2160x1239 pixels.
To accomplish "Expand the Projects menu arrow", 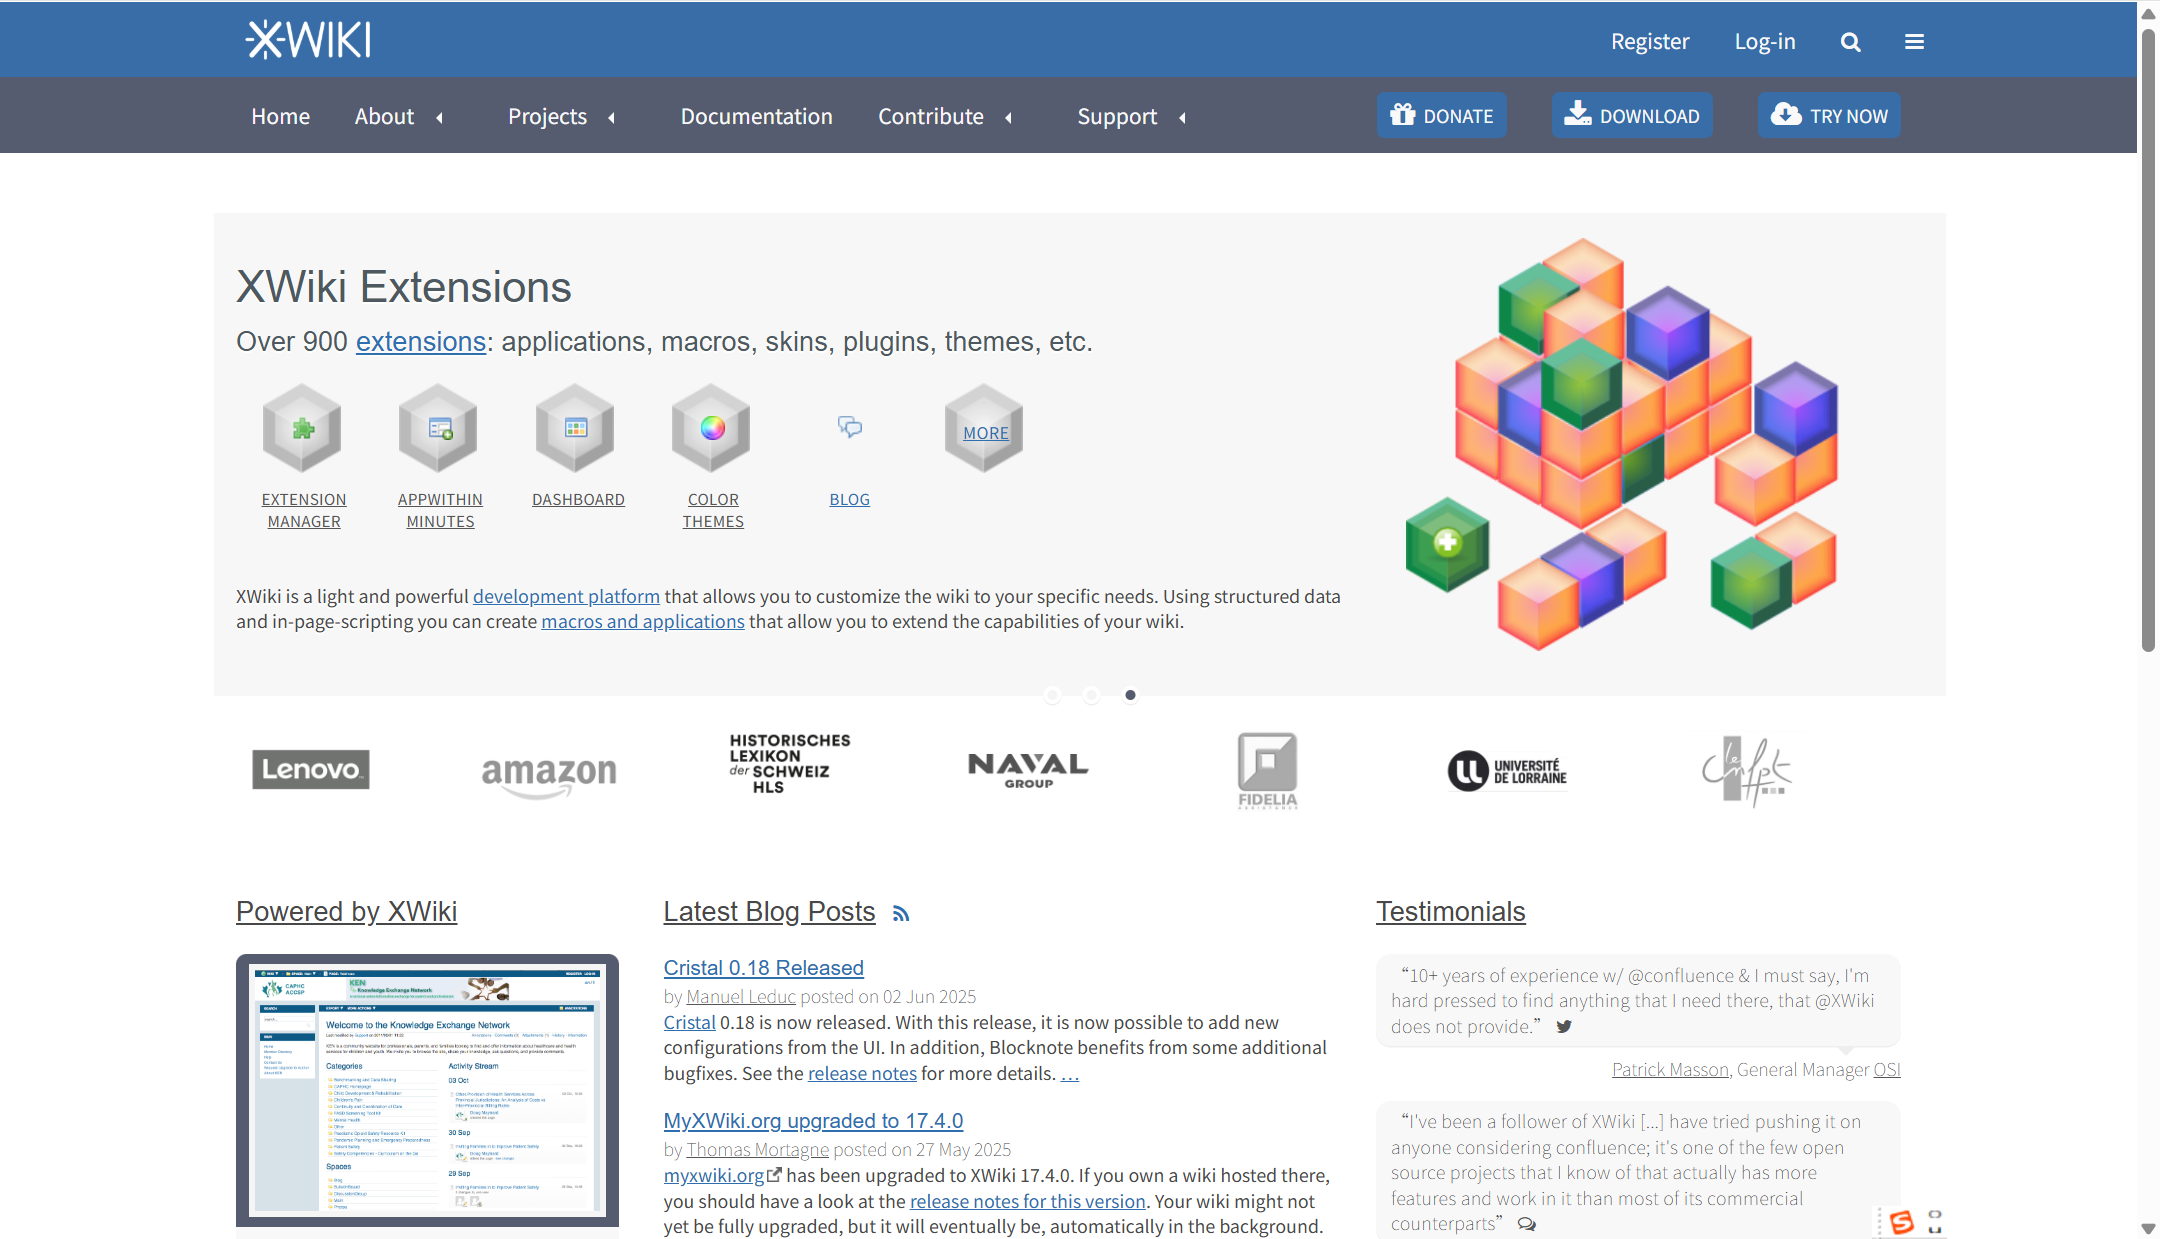I will pos(611,118).
